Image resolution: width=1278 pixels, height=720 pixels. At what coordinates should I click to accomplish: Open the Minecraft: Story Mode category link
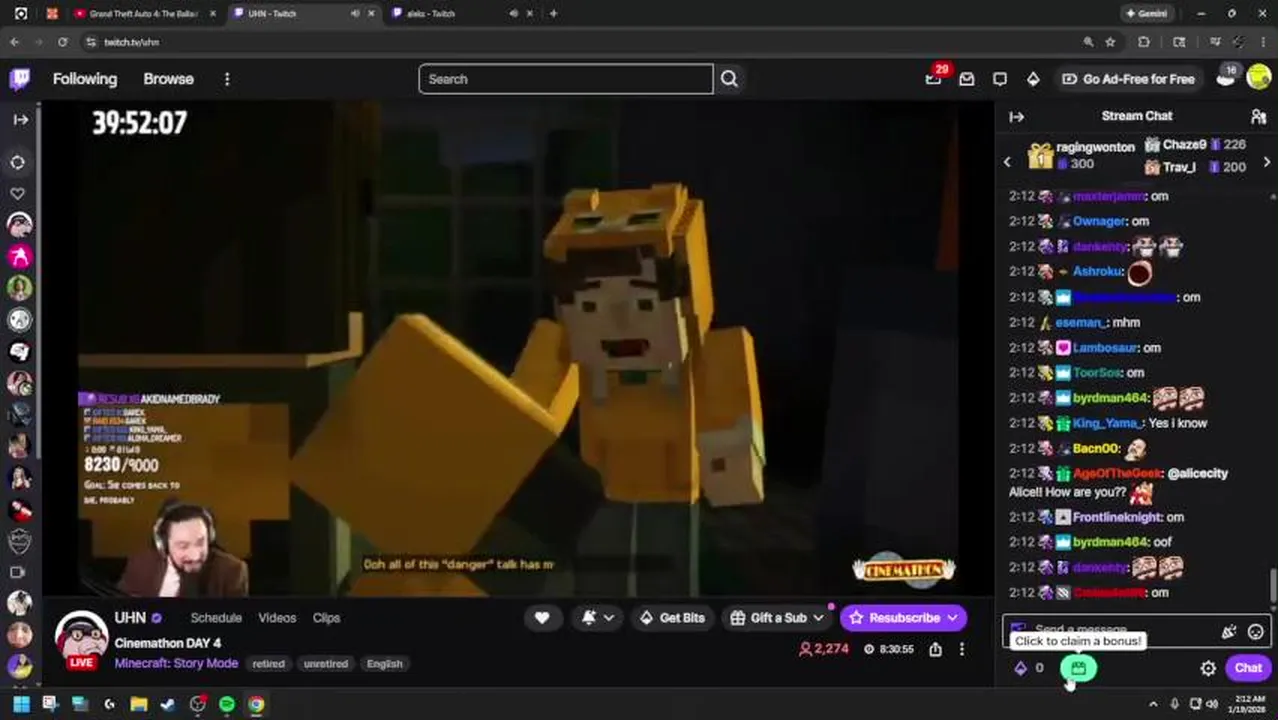click(x=176, y=663)
